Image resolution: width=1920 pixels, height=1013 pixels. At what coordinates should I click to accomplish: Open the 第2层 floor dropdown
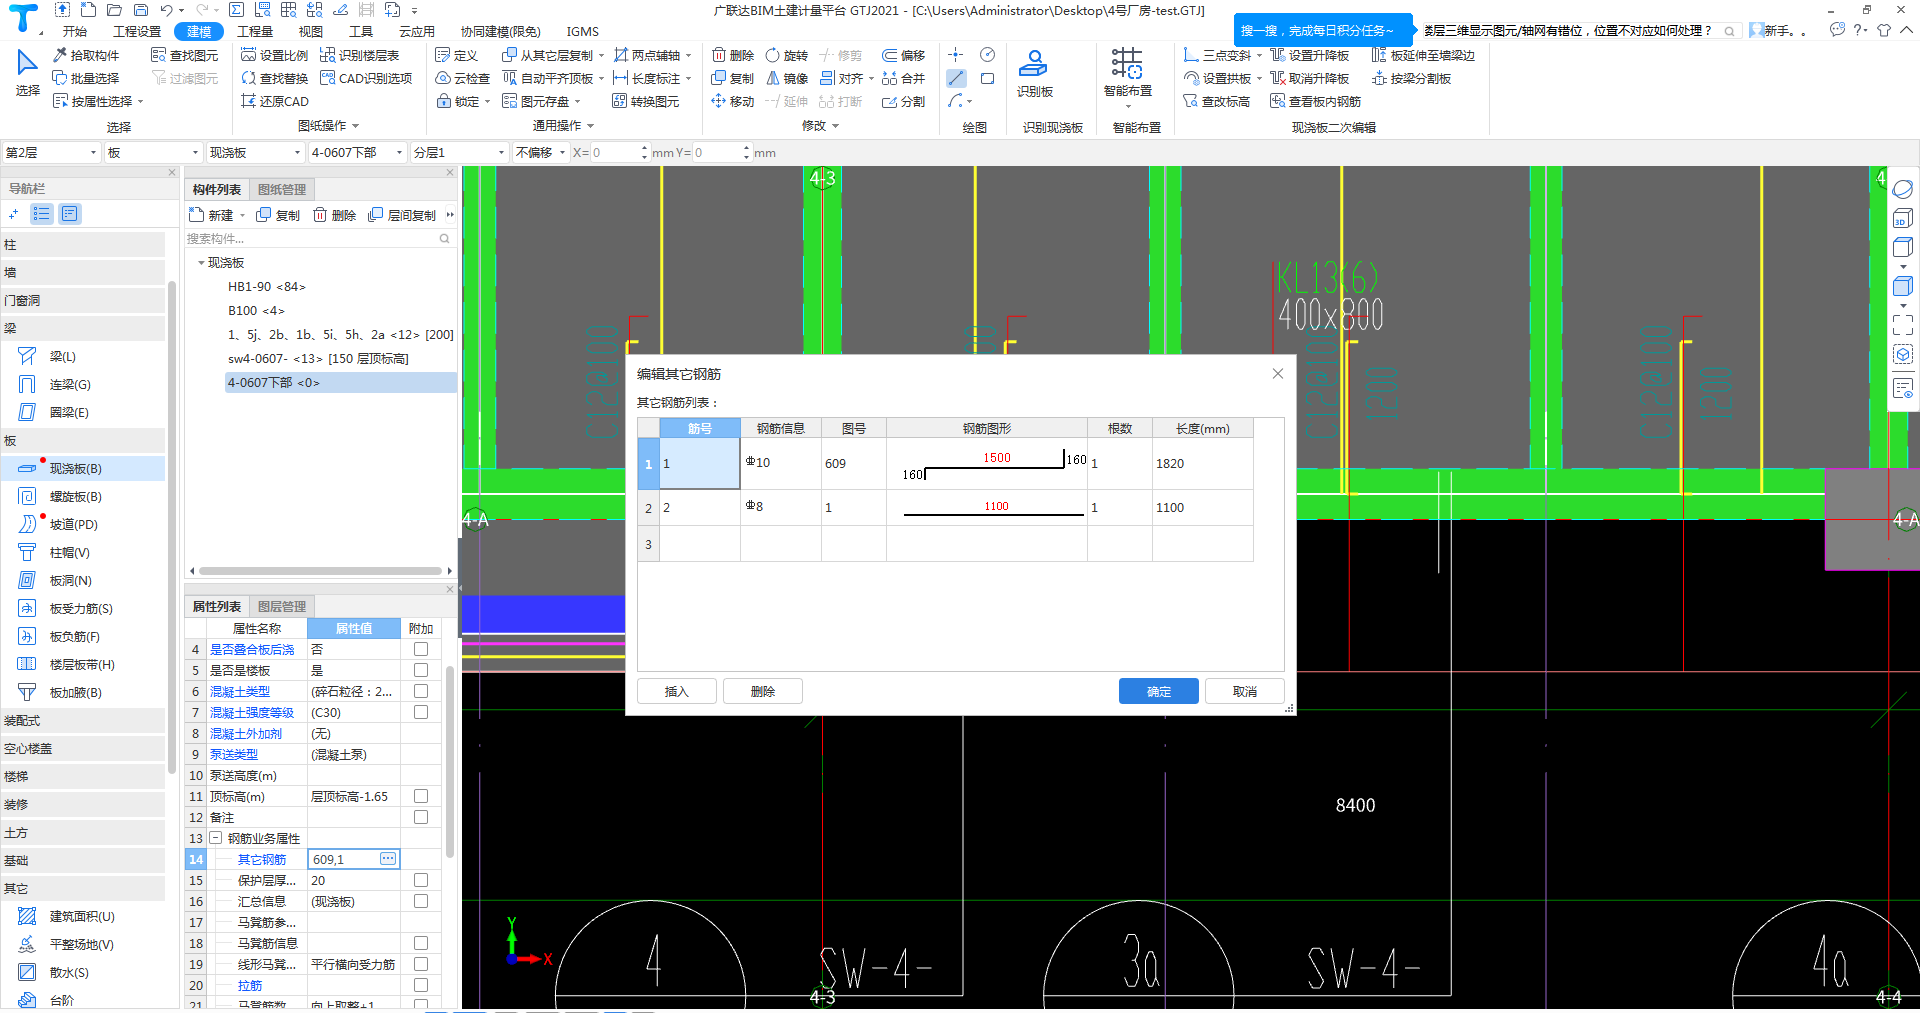click(51, 152)
